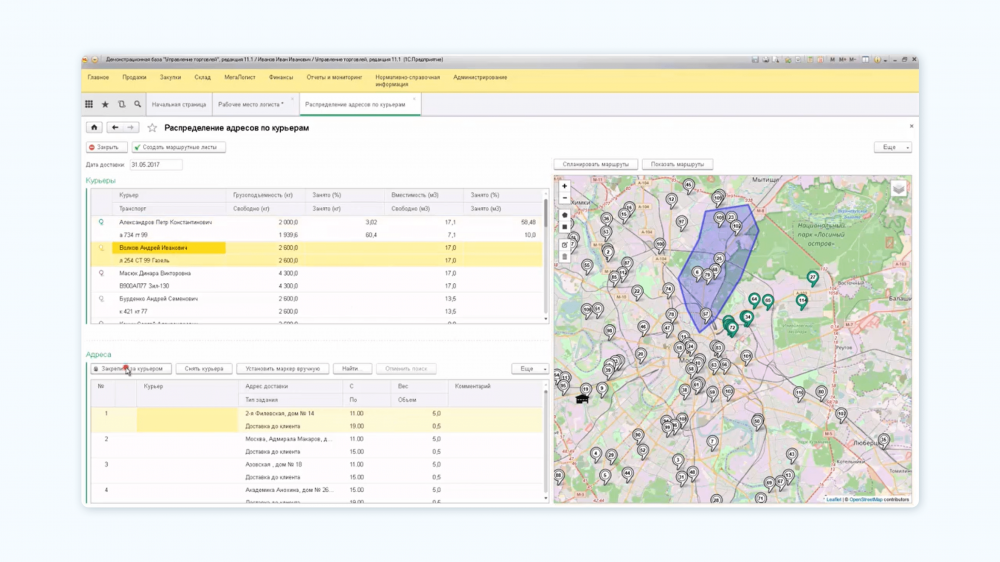
Task: Click the Спланировать маршруты button
Action: pos(595,164)
